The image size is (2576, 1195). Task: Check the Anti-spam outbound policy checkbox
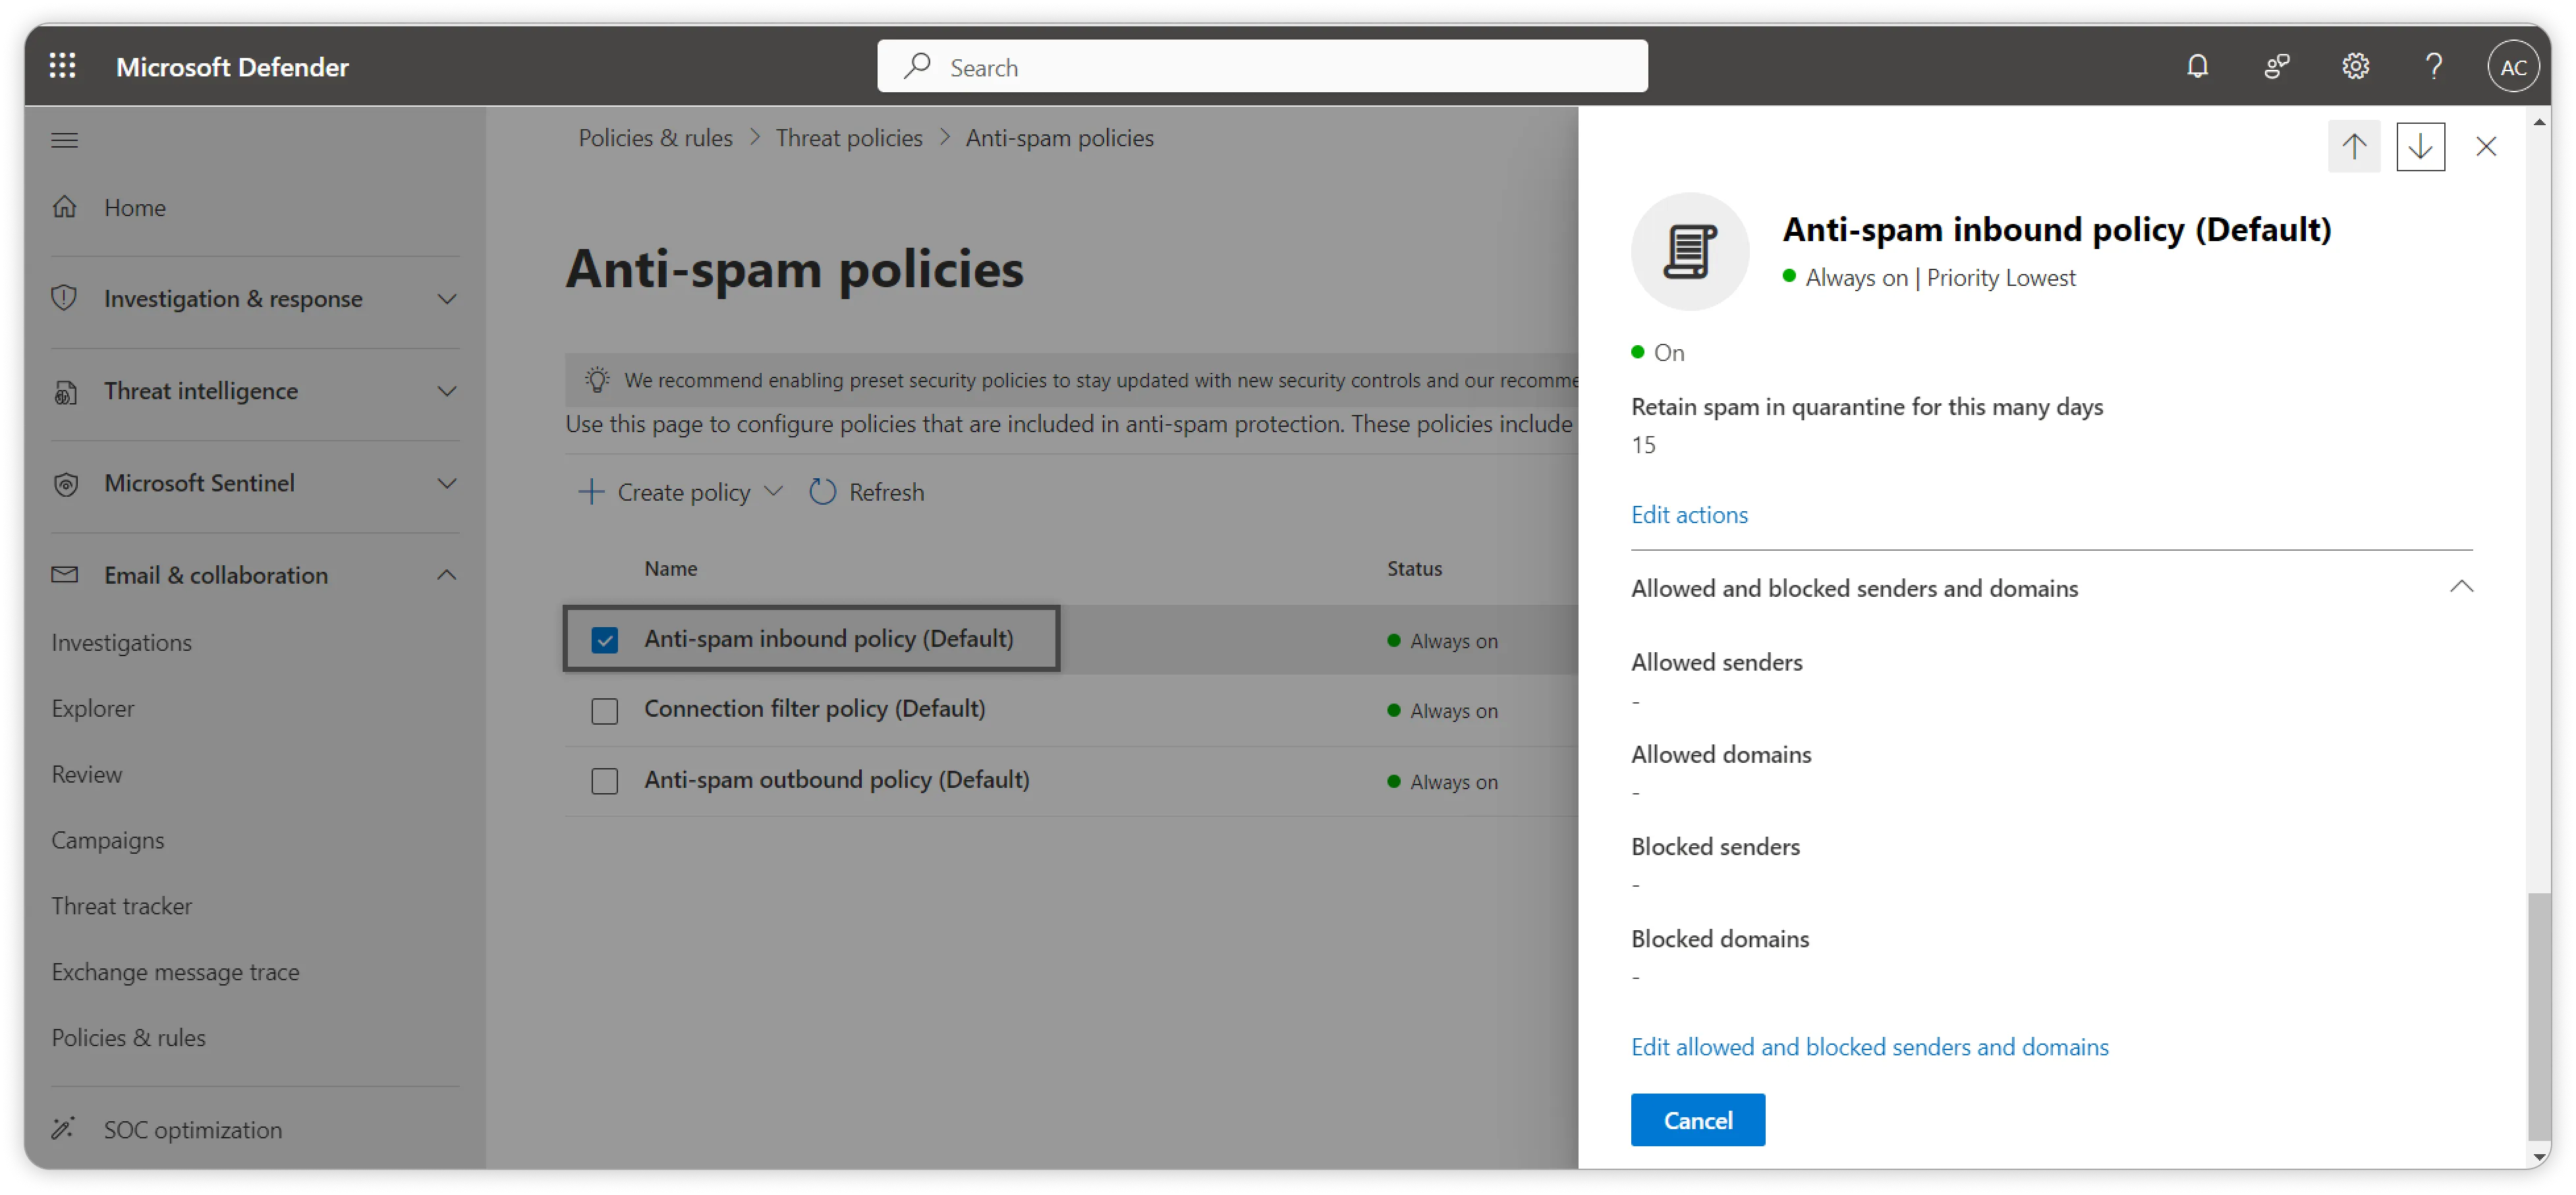point(605,781)
